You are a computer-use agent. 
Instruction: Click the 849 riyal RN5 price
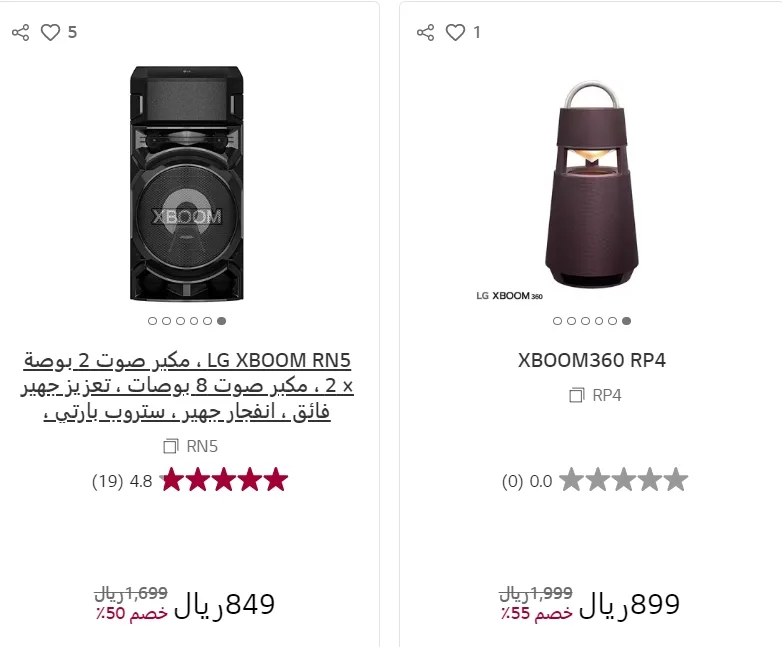[x=224, y=604]
